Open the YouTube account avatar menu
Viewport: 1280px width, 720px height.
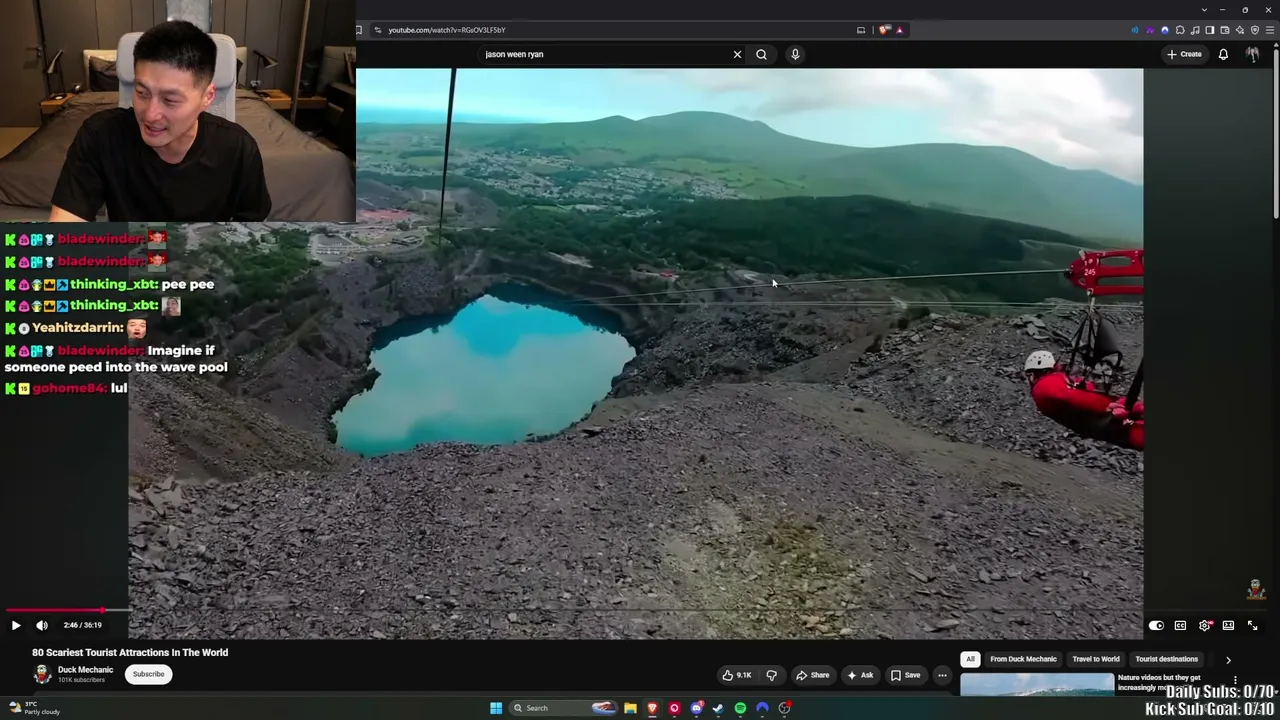(1252, 54)
